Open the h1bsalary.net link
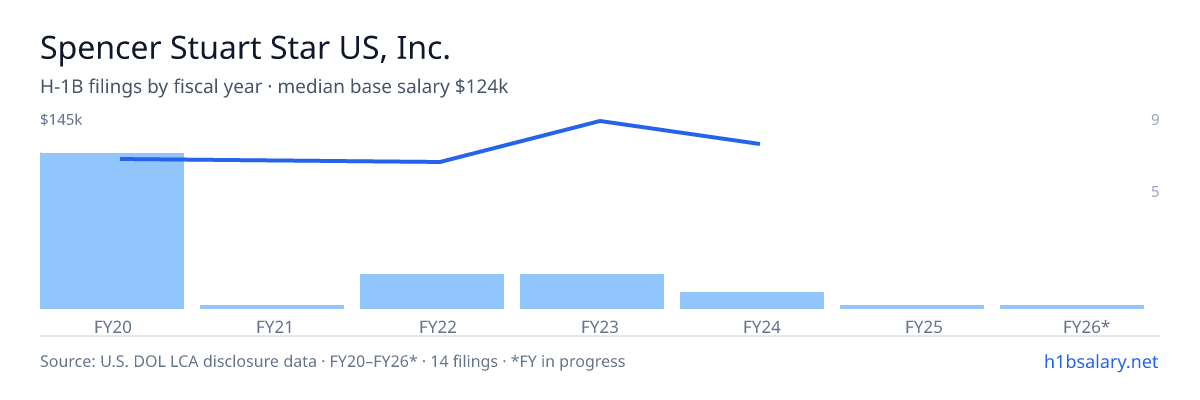This screenshot has height=400, width=1200. [x=1101, y=361]
